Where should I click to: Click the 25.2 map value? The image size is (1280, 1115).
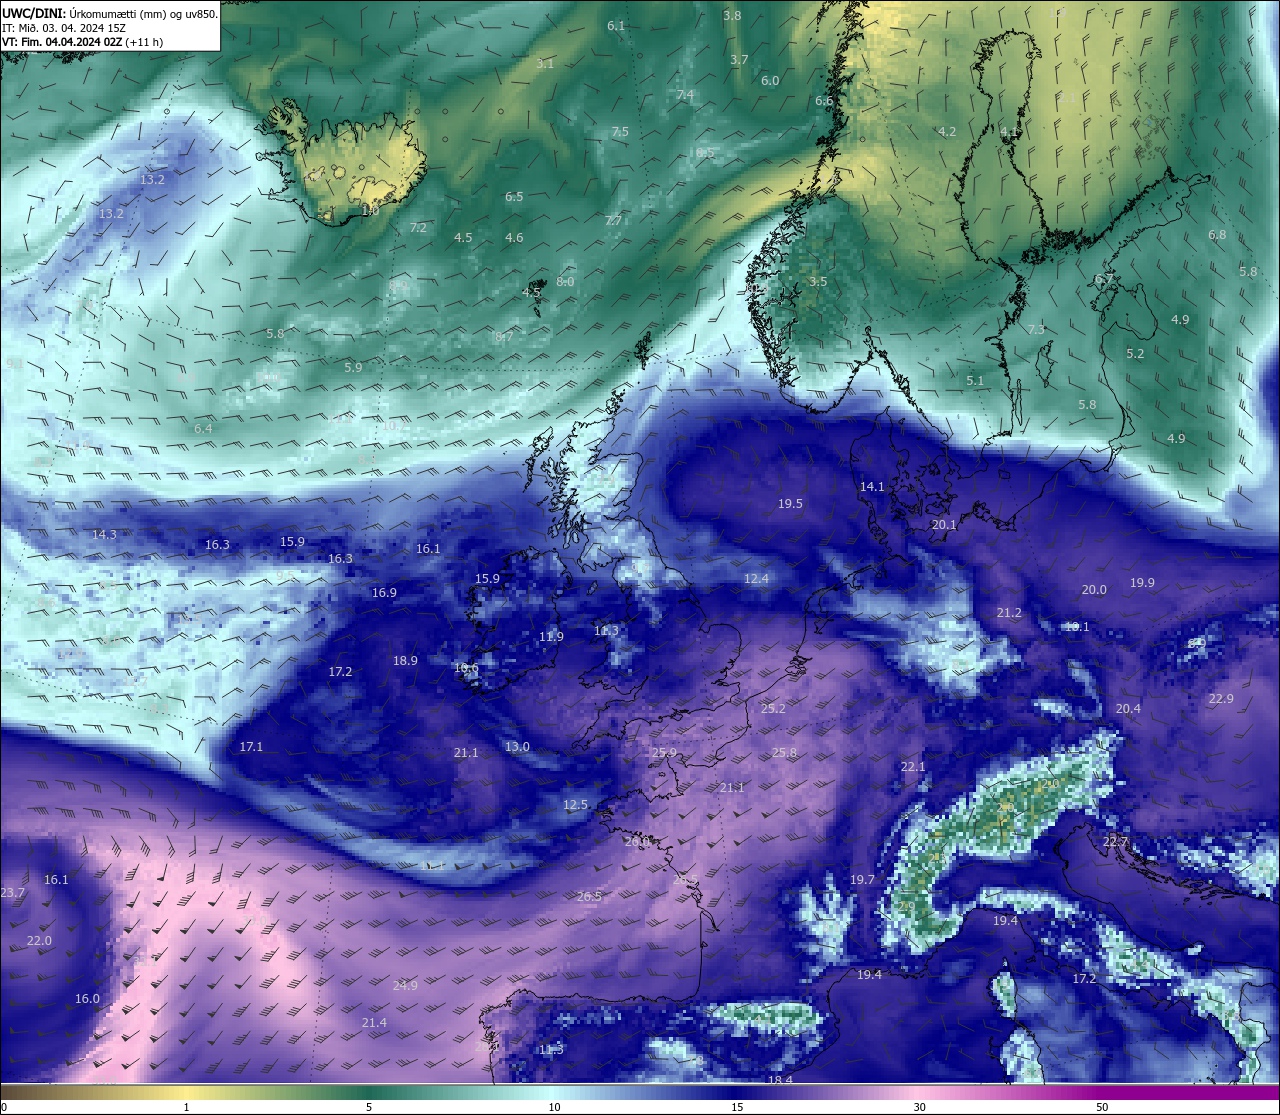[773, 708]
